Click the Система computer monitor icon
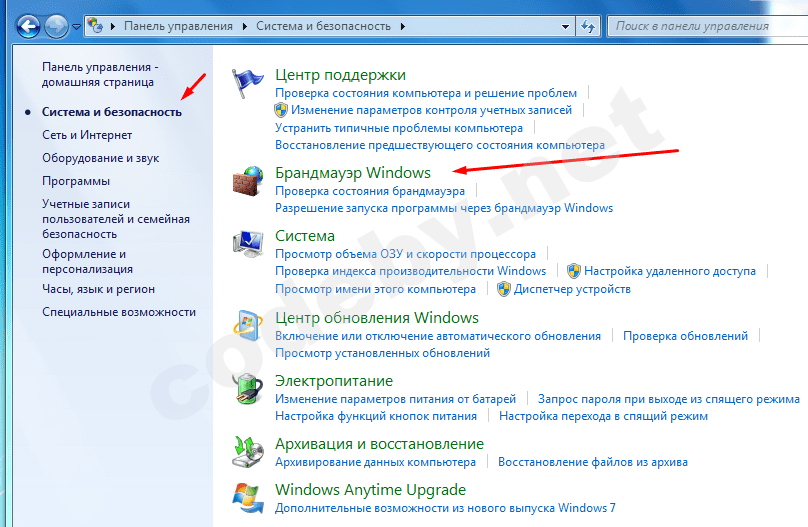The image size is (808, 527). tap(248, 244)
